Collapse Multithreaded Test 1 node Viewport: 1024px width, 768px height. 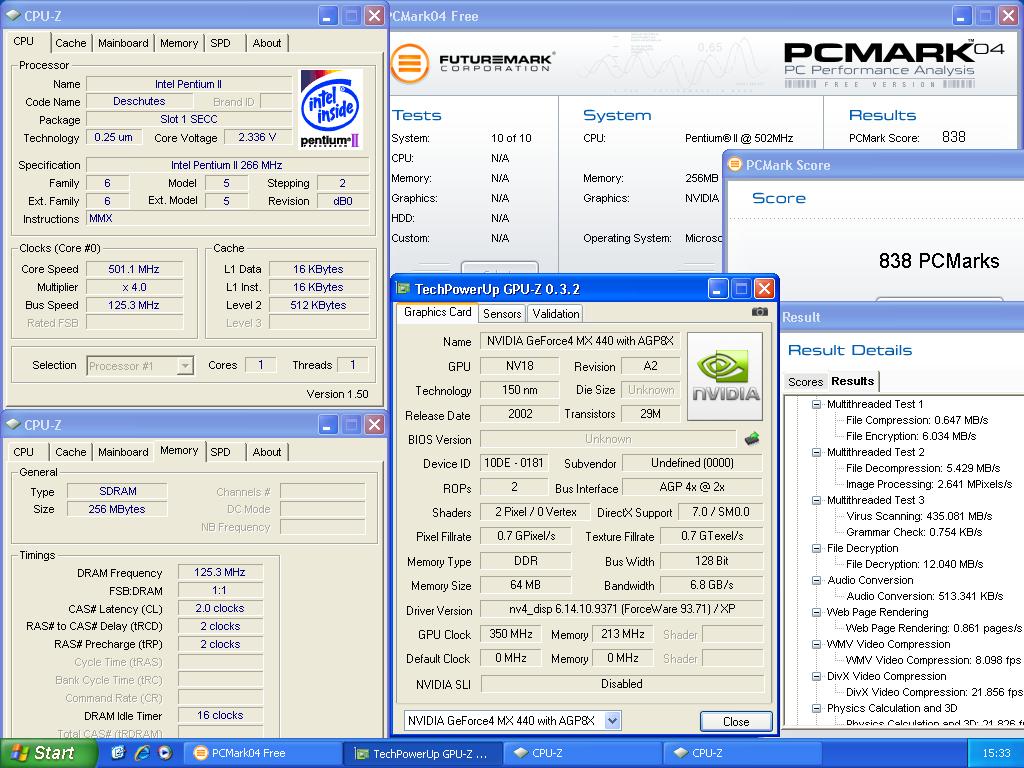(816, 404)
